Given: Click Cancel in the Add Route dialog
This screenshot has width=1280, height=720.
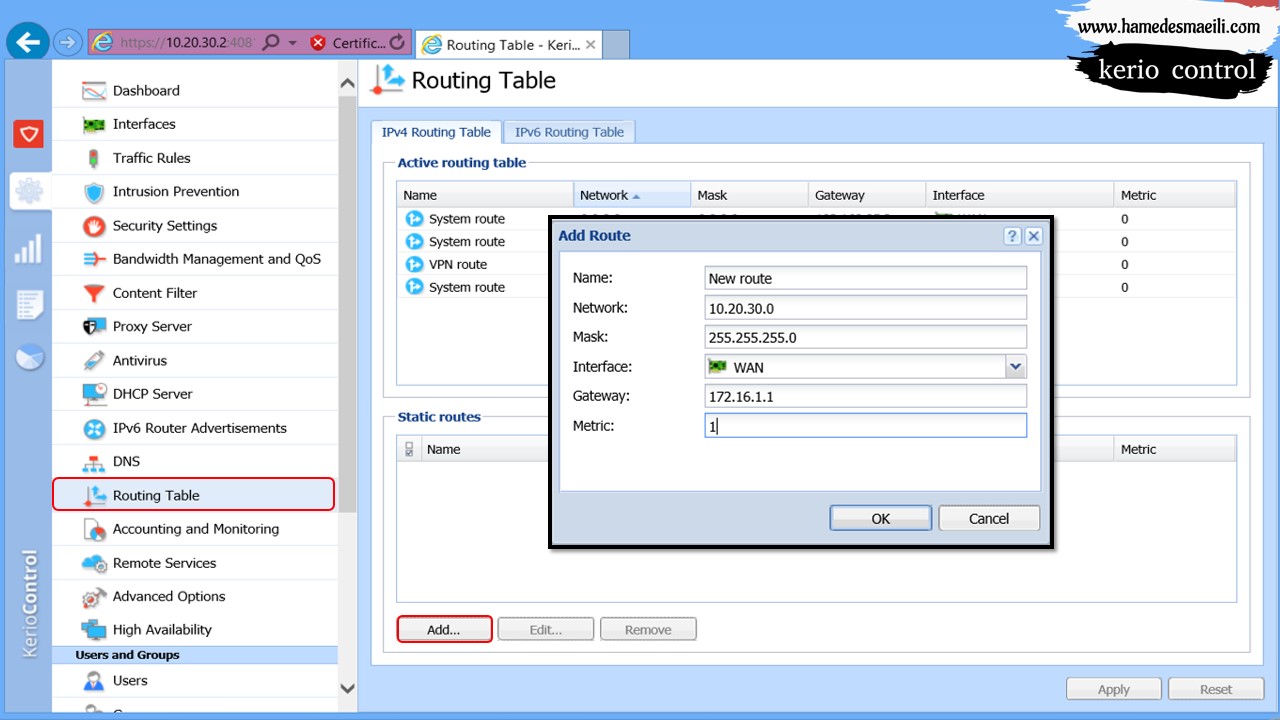Looking at the screenshot, I should click(x=989, y=518).
